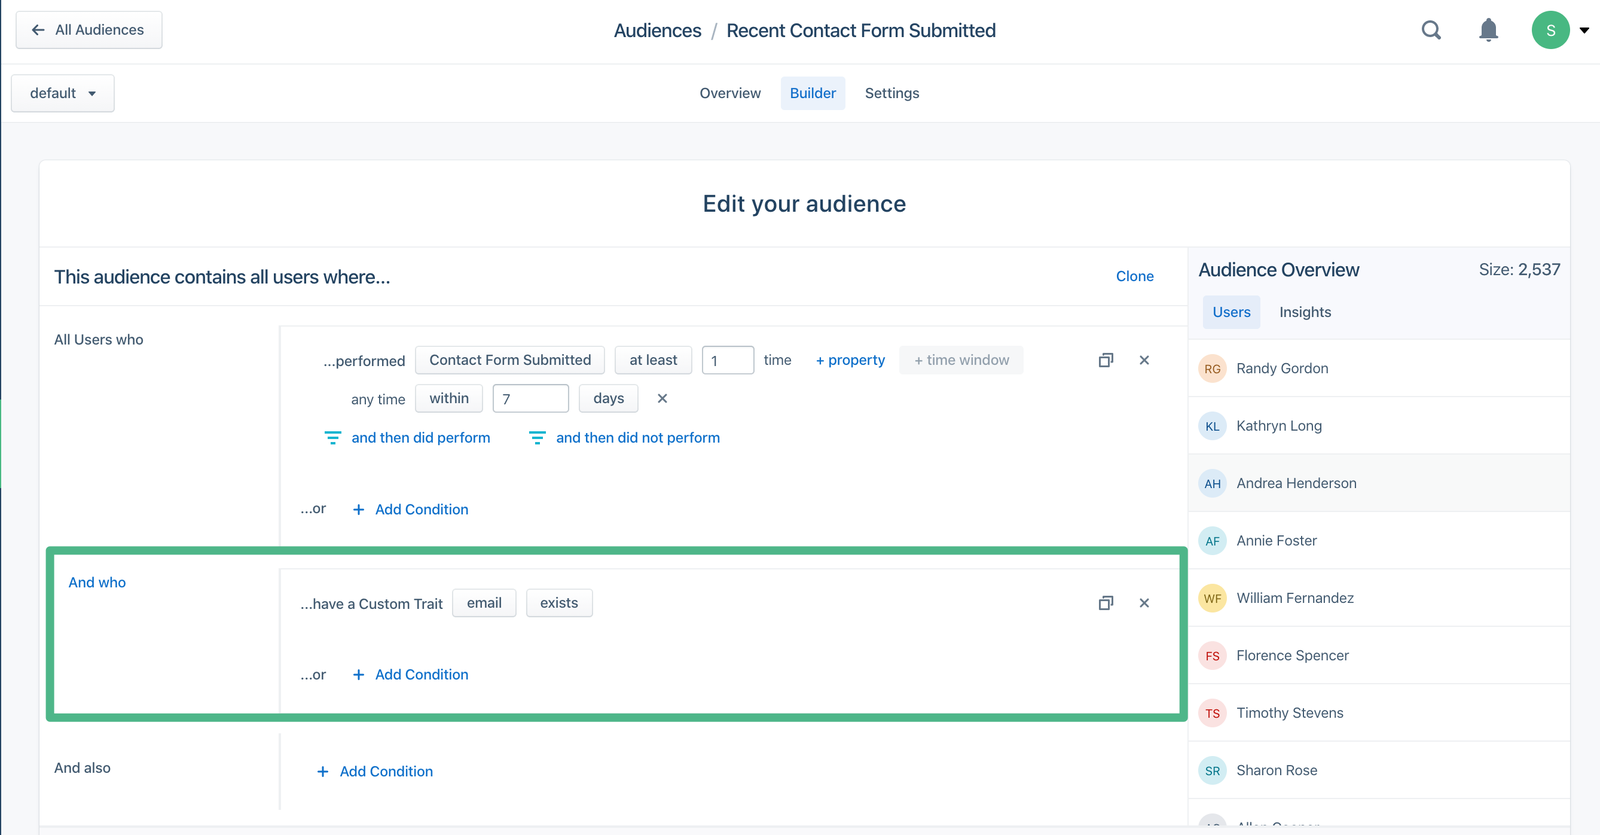1600x835 pixels.
Task: Switch to the Insights tab
Action: click(x=1305, y=312)
